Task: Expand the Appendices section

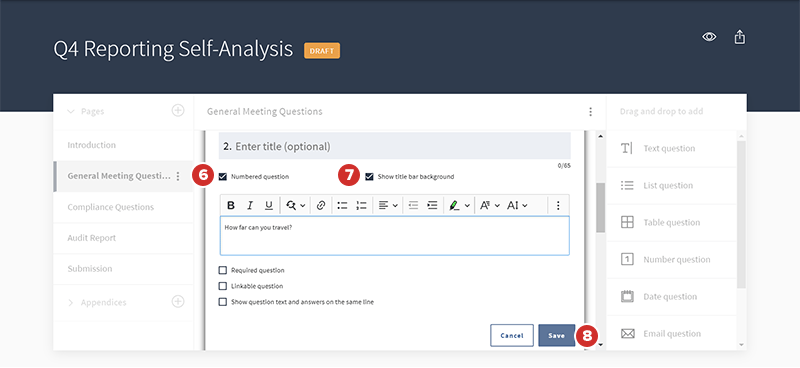Action: click(x=71, y=303)
